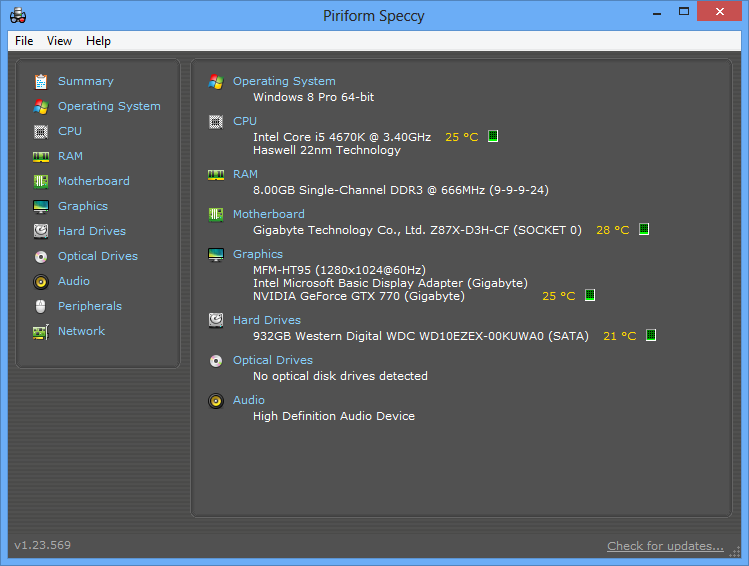Click the Motherboard icon in sidebar
Viewport: 749px width, 566px height.
click(41, 182)
